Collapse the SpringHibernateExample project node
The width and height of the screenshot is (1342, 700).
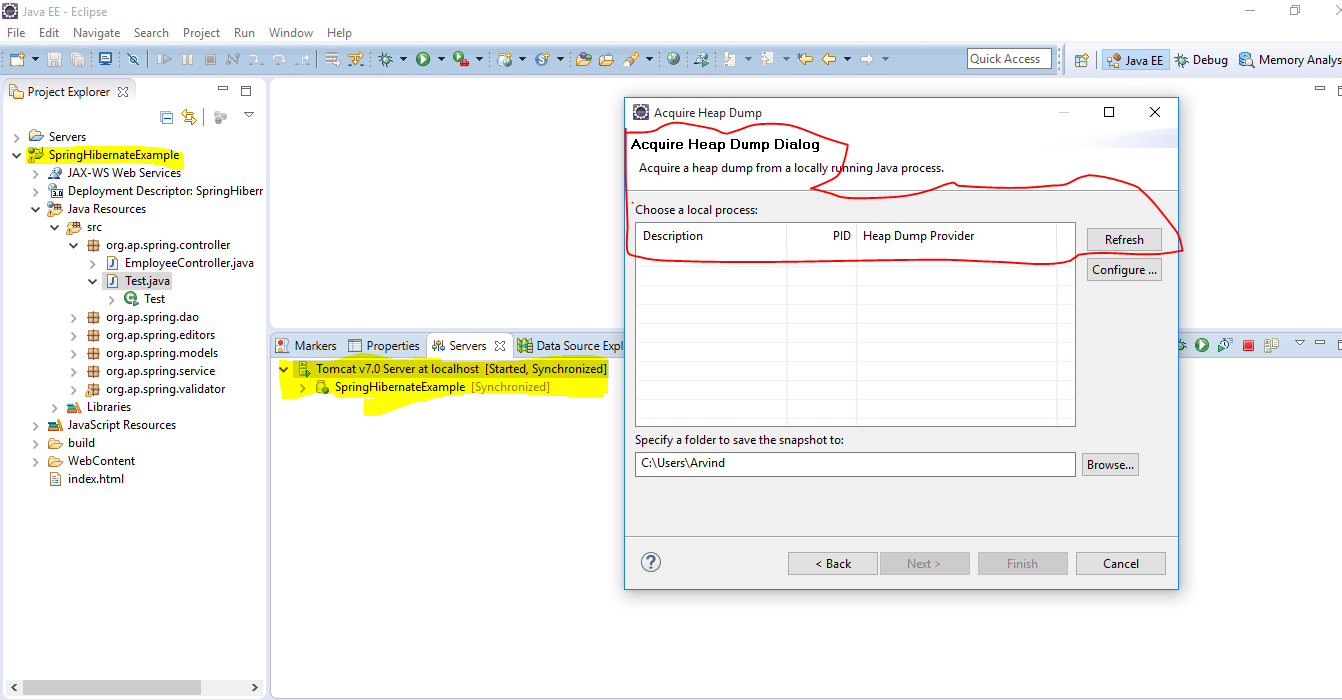(x=17, y=155)
